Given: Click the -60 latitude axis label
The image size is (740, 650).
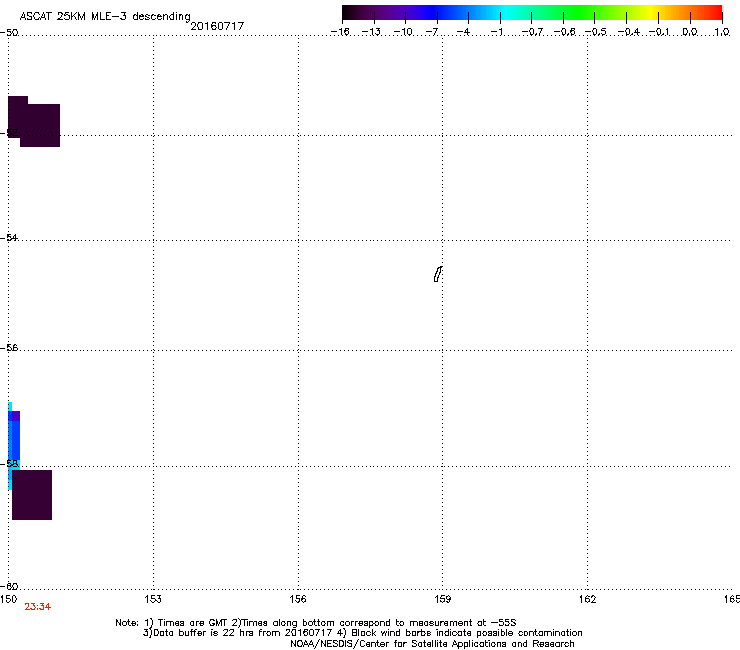Looking at the screenshot, I should [9, 586].
